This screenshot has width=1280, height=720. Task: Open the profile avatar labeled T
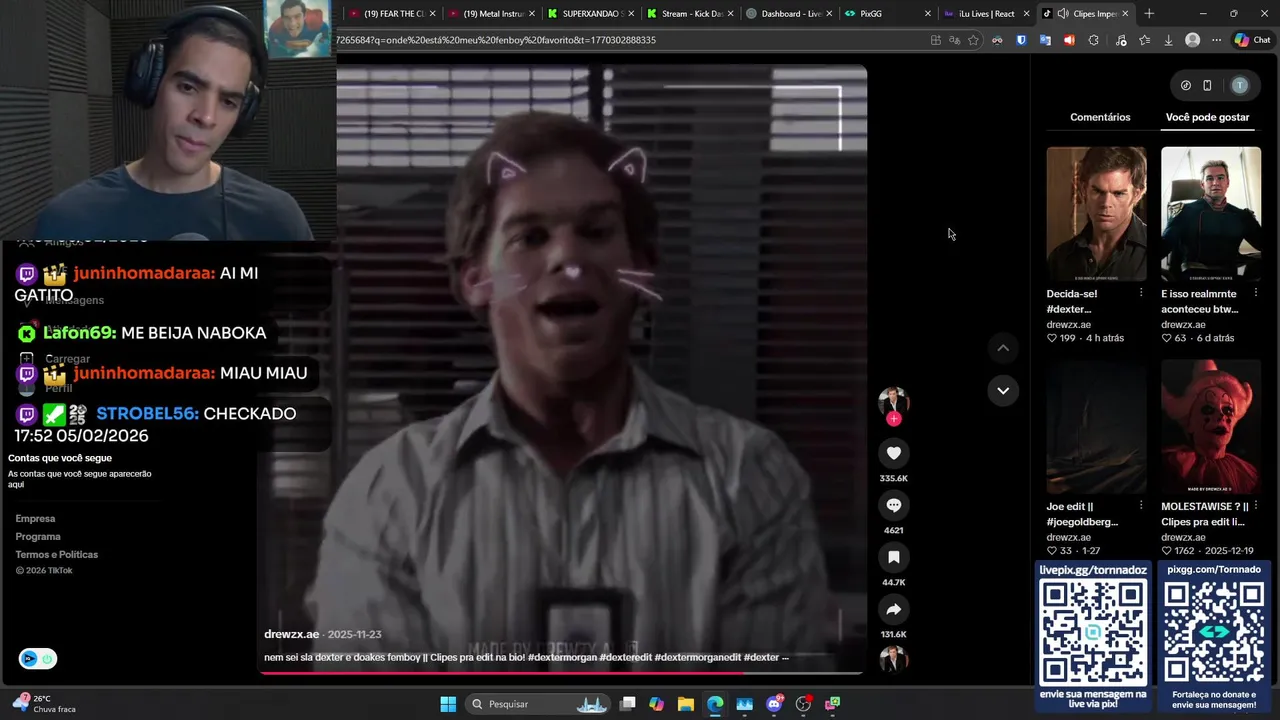(x=1240, y=86)
